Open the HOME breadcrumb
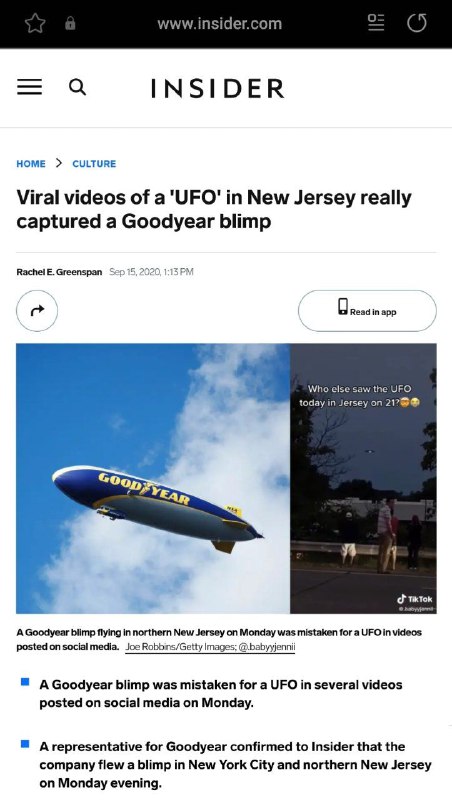This screenshot has width=452, height=800. coord(31,164)
